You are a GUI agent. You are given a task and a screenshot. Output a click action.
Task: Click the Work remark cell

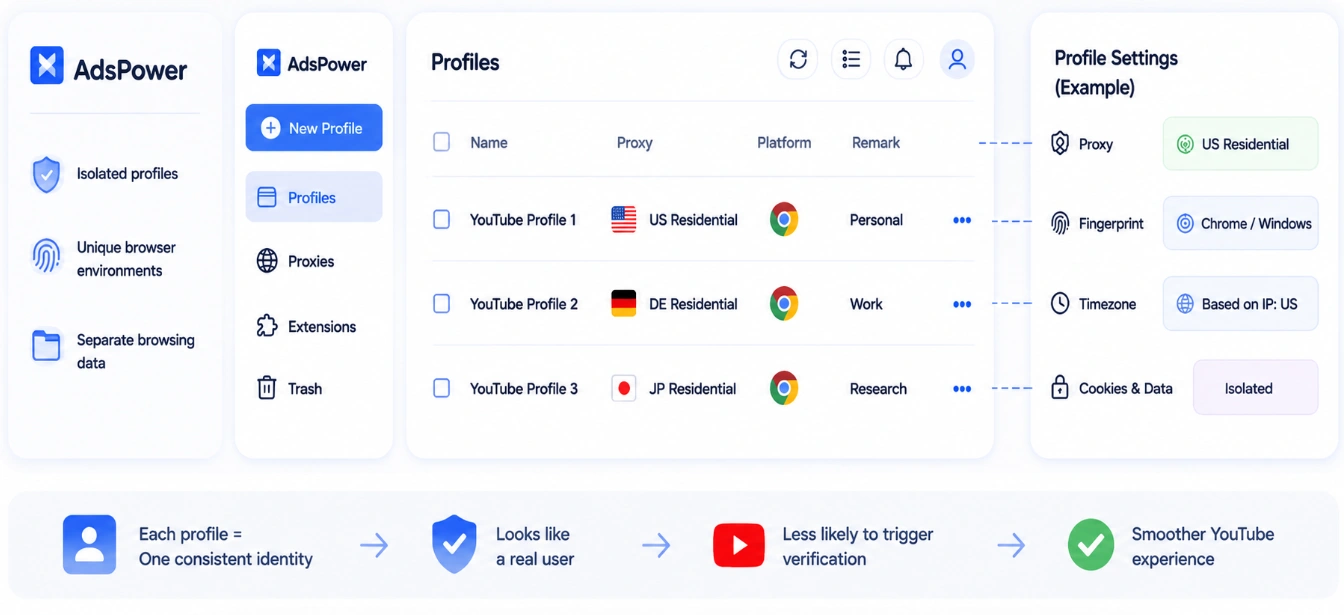point(866,304)
